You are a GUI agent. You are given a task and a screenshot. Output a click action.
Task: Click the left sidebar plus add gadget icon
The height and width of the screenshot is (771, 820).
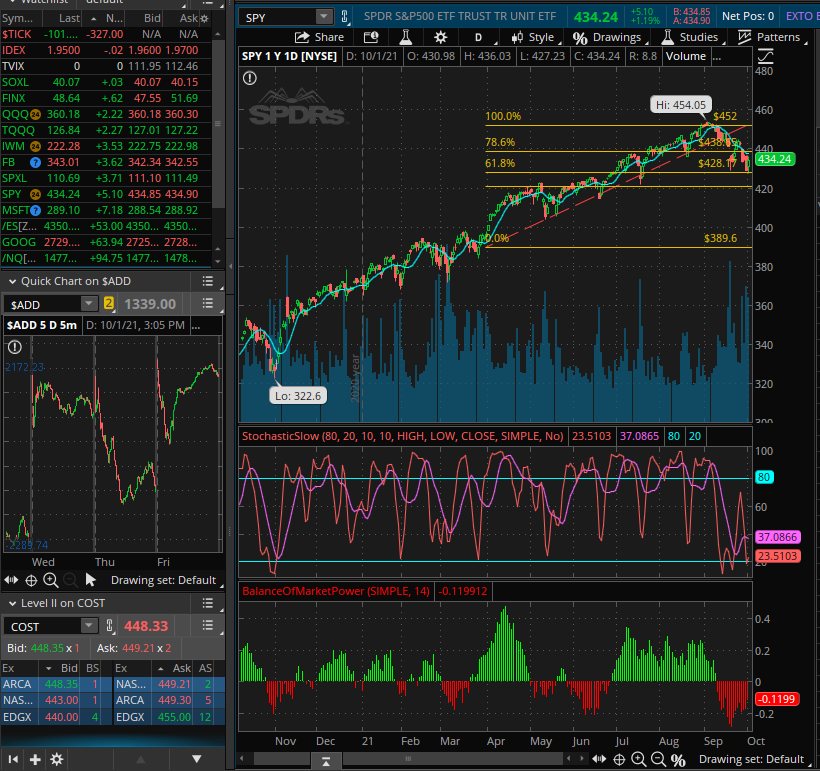[35, 759]
